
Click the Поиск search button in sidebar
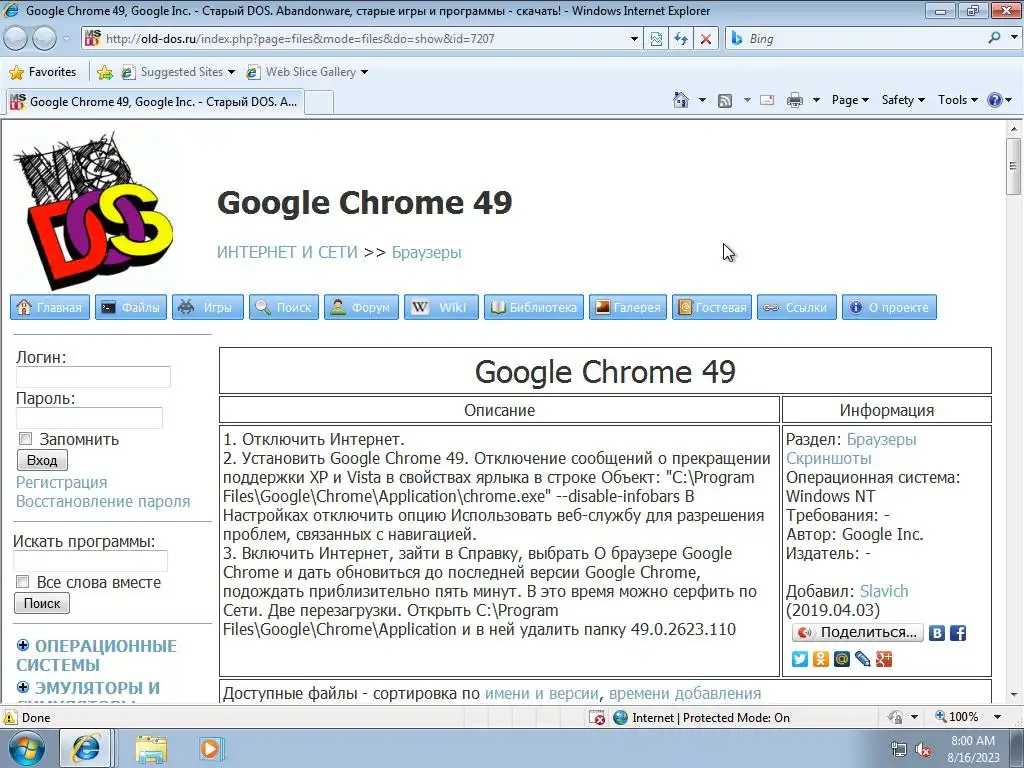click(x=42, y=603)
